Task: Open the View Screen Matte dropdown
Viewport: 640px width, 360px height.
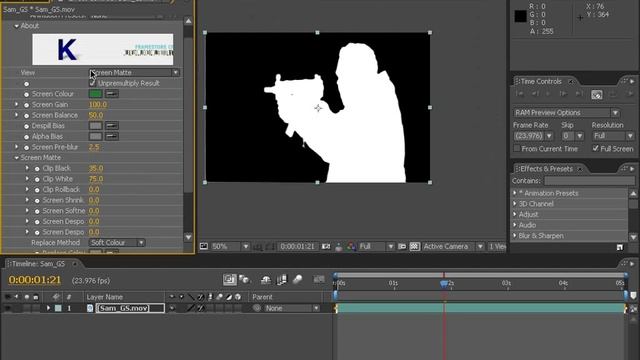Action: coord(134,73)
